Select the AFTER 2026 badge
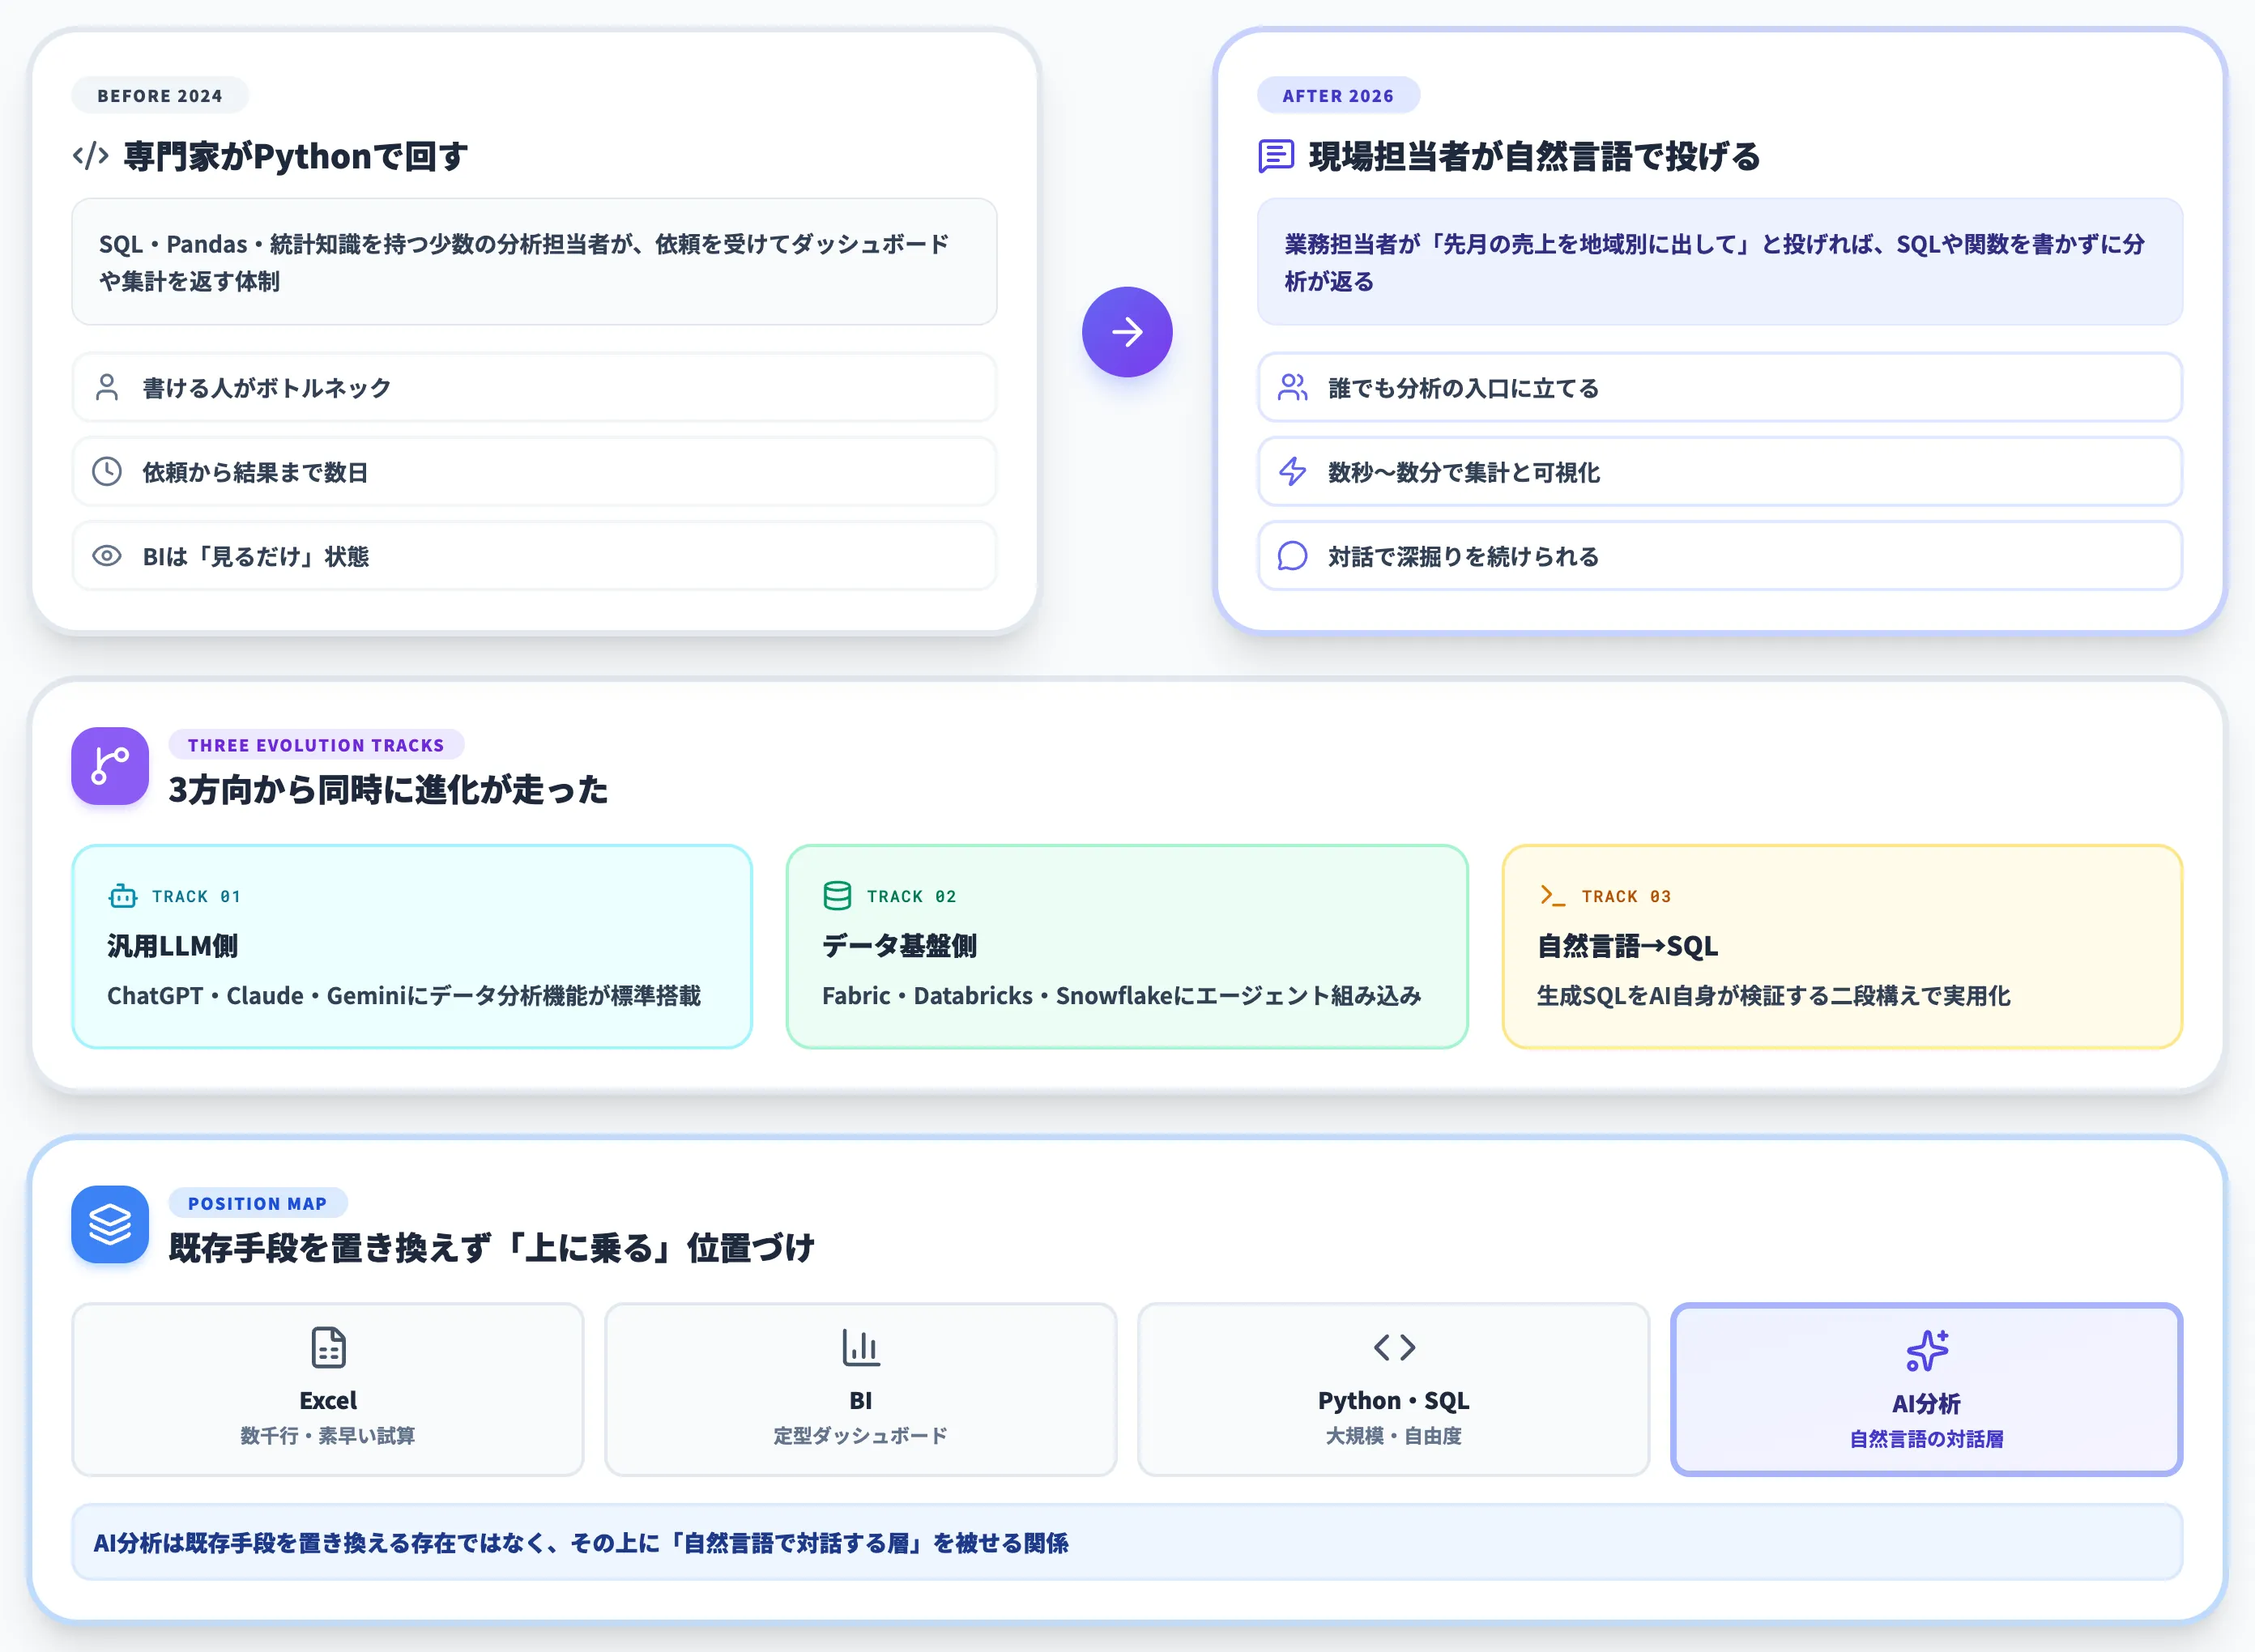This screenshot has width=2255, height=1652. [x=1338, y=96]
